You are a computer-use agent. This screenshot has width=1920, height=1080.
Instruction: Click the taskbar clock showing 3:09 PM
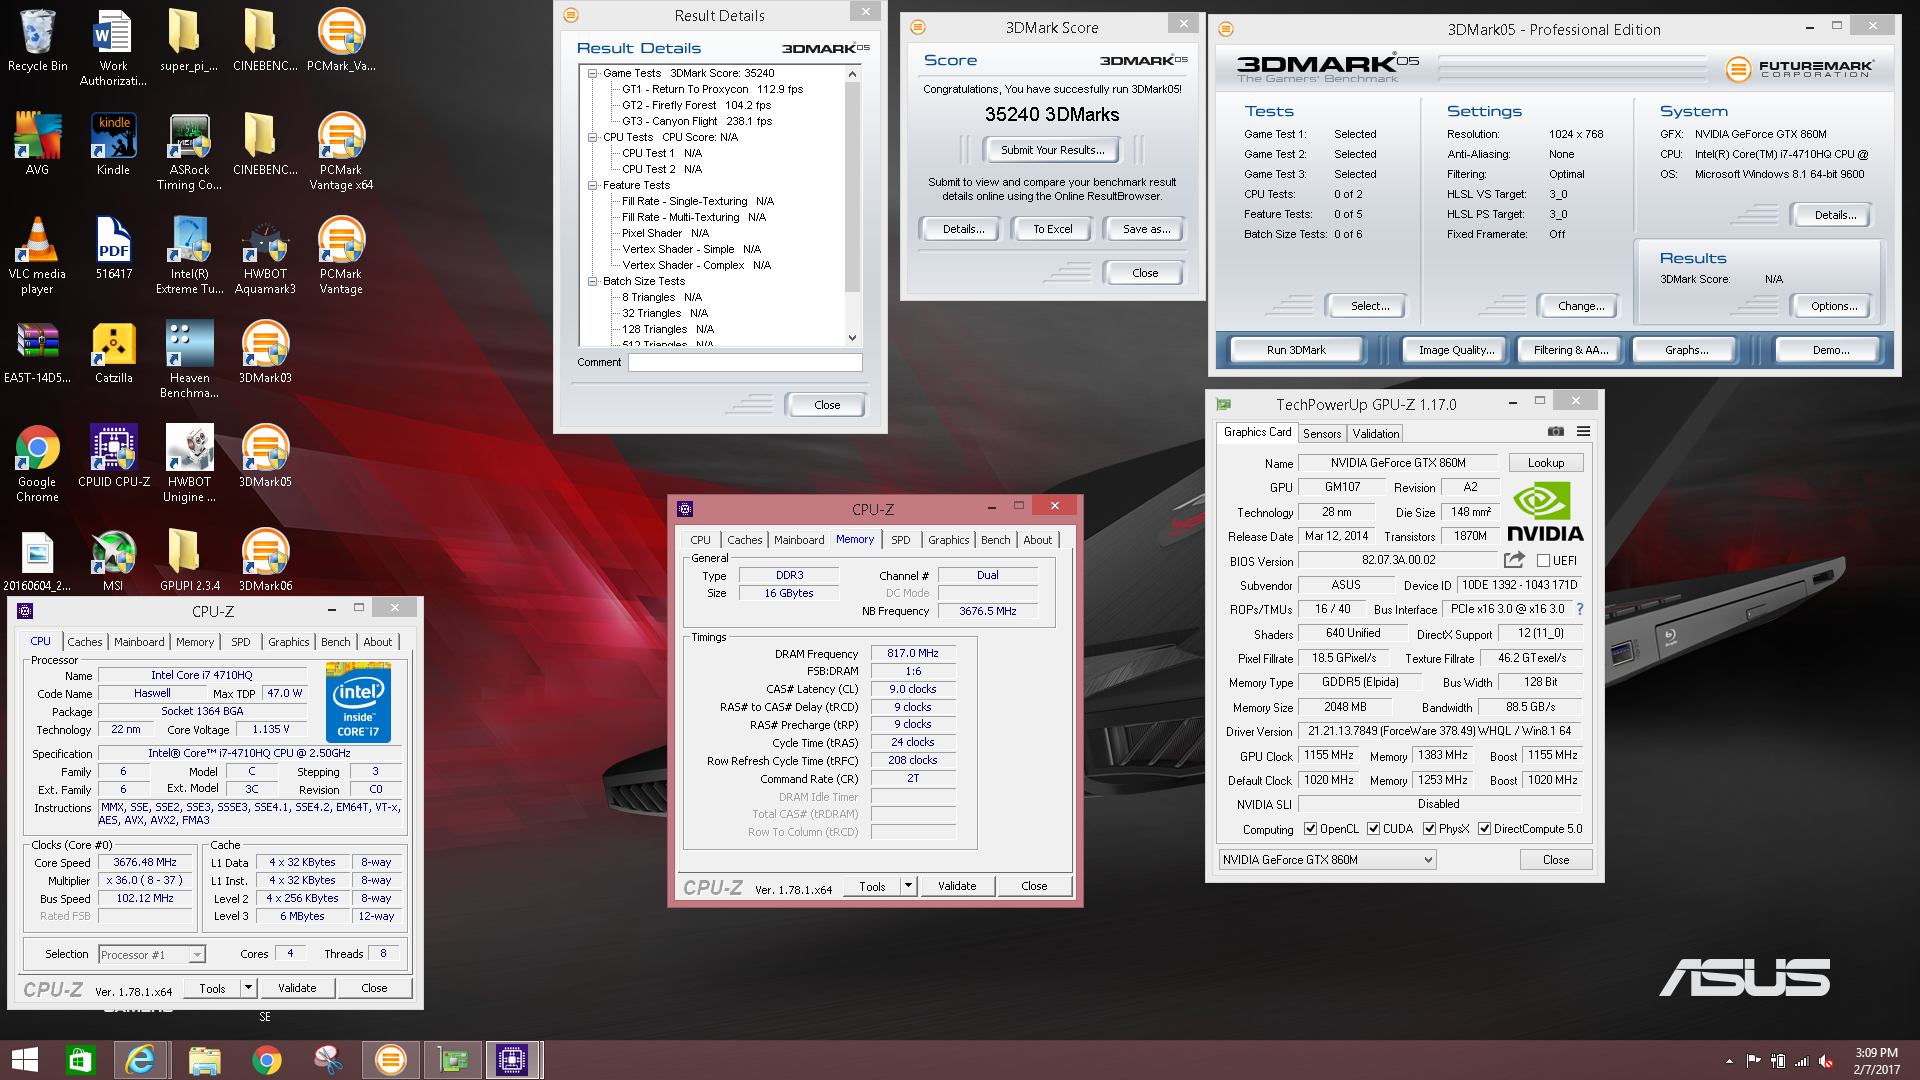click(1876, 1060)
